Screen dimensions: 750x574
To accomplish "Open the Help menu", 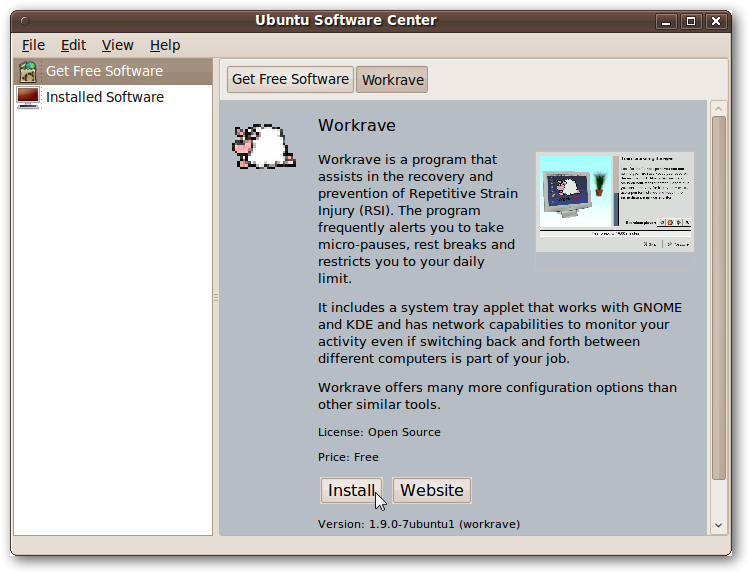I will click(x=165, y=45).
